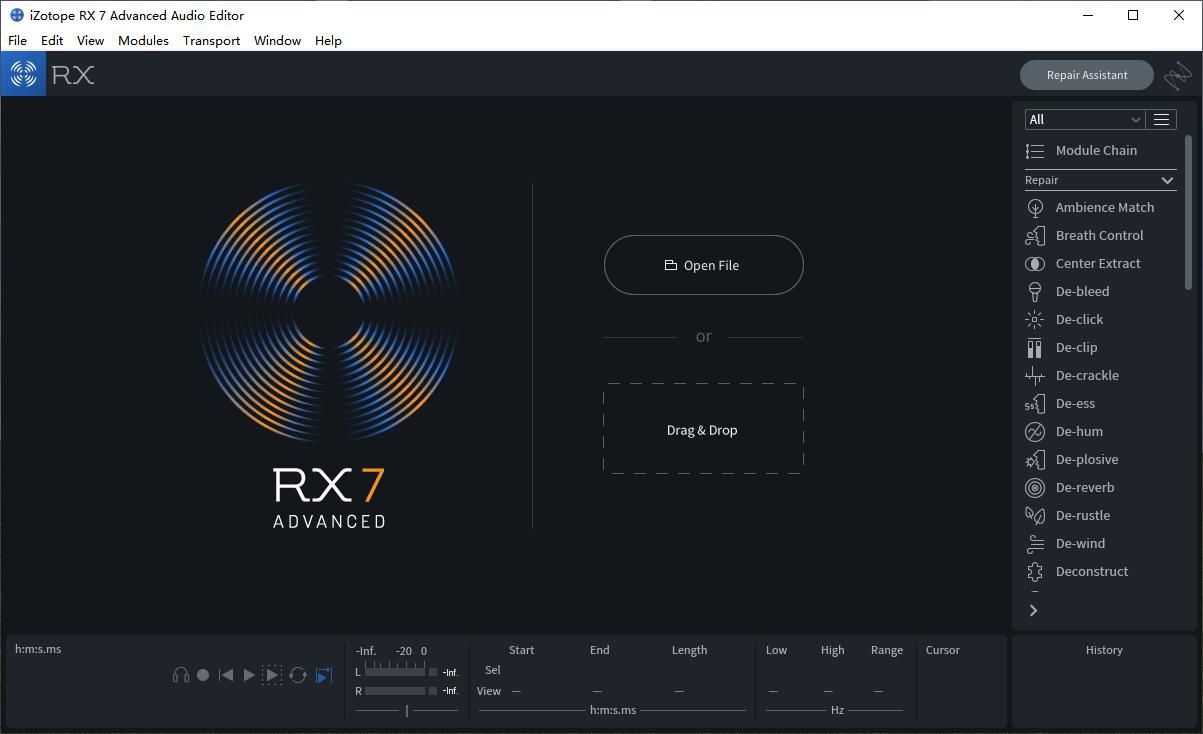Click the Ambience Match module icon
The width and height of the screenshot is (1203, 734).
click(x=1035, y=207)
